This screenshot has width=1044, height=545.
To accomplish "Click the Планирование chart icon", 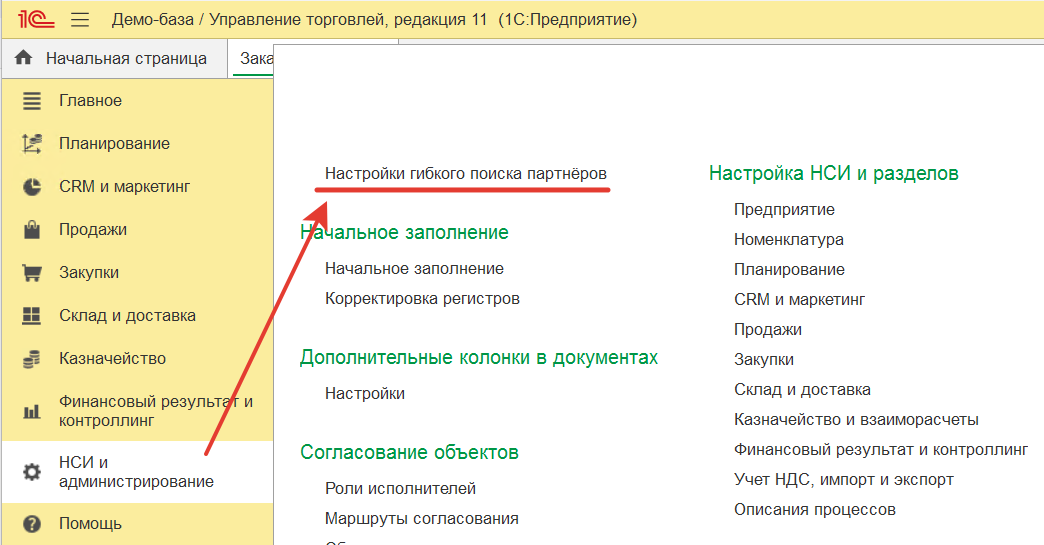I will pyautogui.click(x=32, y=144).
